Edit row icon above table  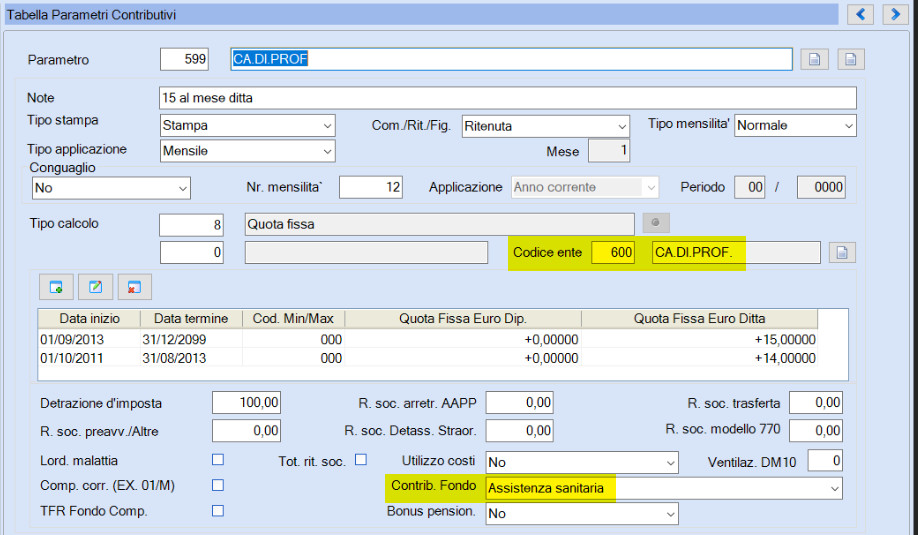click(x=95, y=287)
